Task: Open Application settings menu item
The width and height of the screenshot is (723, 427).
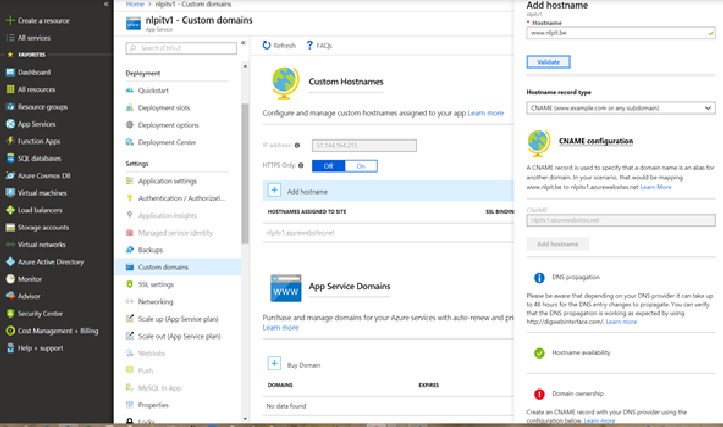Action: [x=167, y=181]
